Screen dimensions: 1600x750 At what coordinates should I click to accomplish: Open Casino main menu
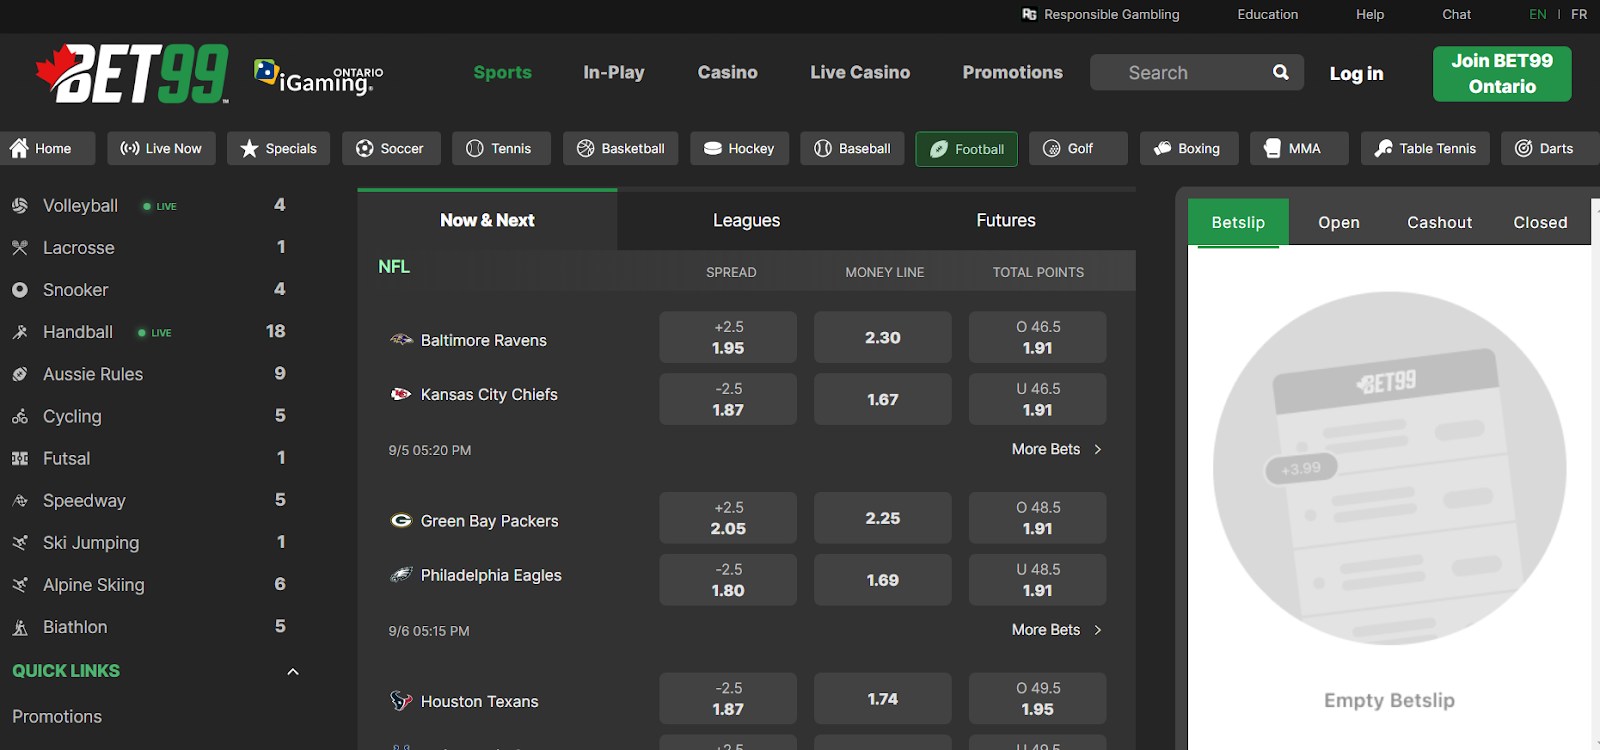click(x=727, y=72)
